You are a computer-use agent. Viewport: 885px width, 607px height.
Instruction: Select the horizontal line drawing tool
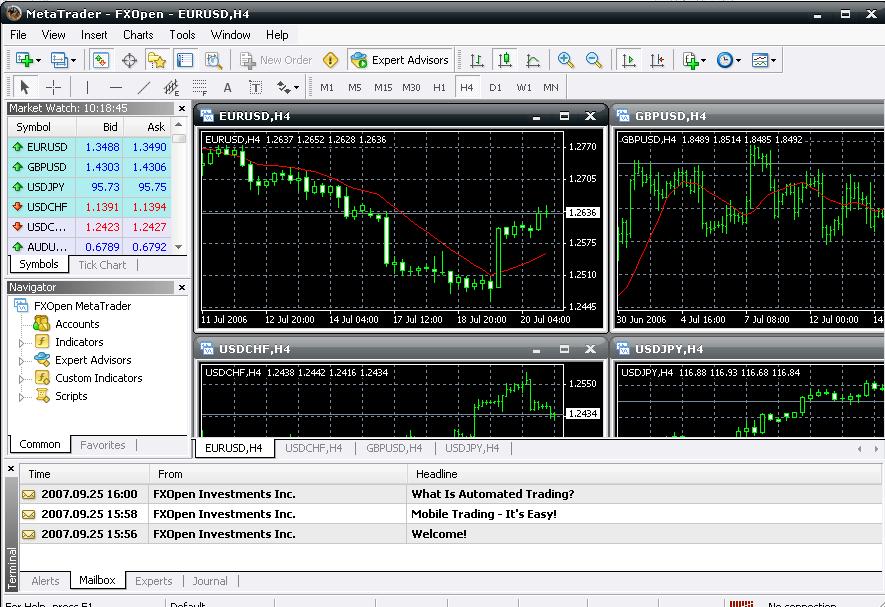click(x=114, y=87)
